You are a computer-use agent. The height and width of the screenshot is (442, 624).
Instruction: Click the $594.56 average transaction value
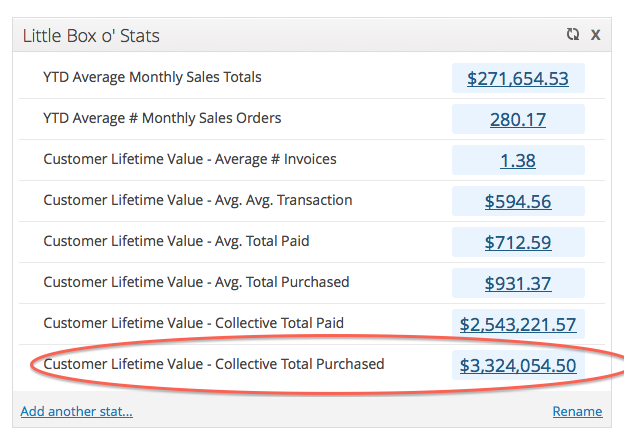518,201
